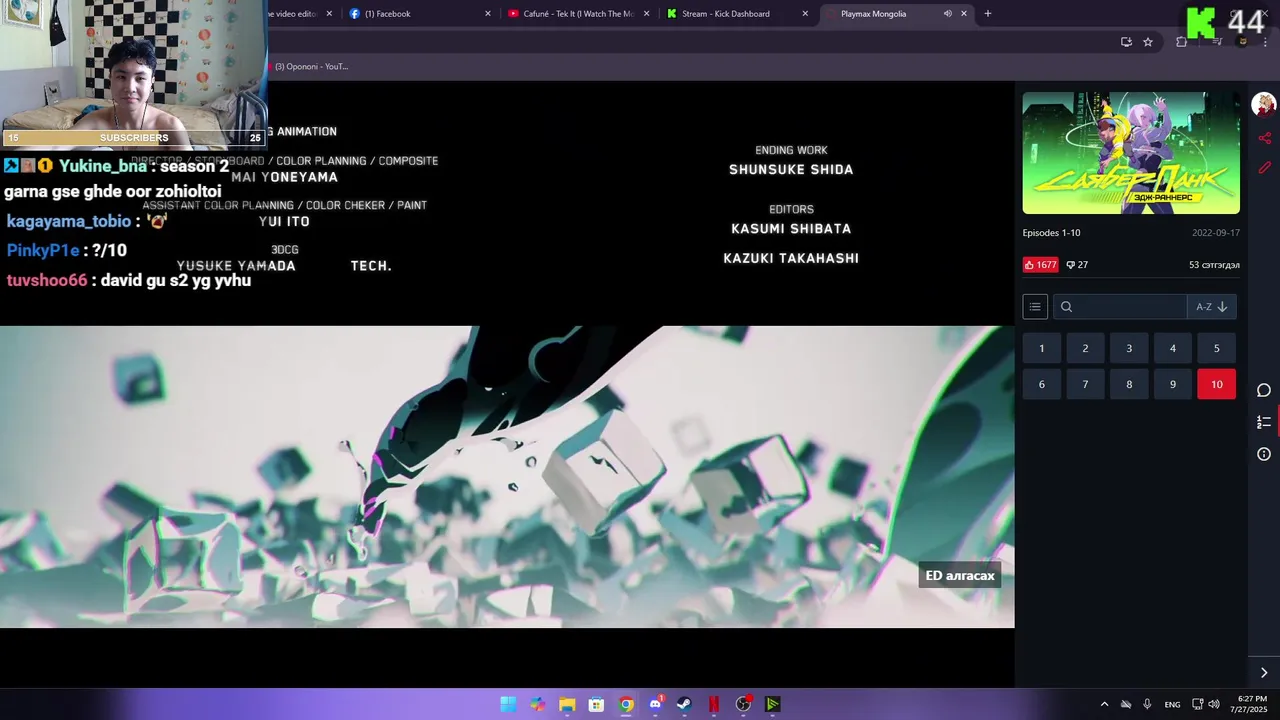
Task: Open the Cyberpunk Edgerunners poster thumbnail
Action: 1131,153
